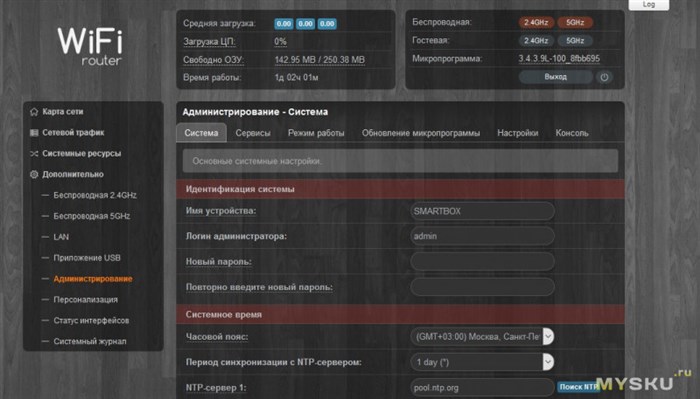This screenshot has height=399, width=700.
Task: Open the Network Map (Карта сети) icon
Action: [34, 112]
